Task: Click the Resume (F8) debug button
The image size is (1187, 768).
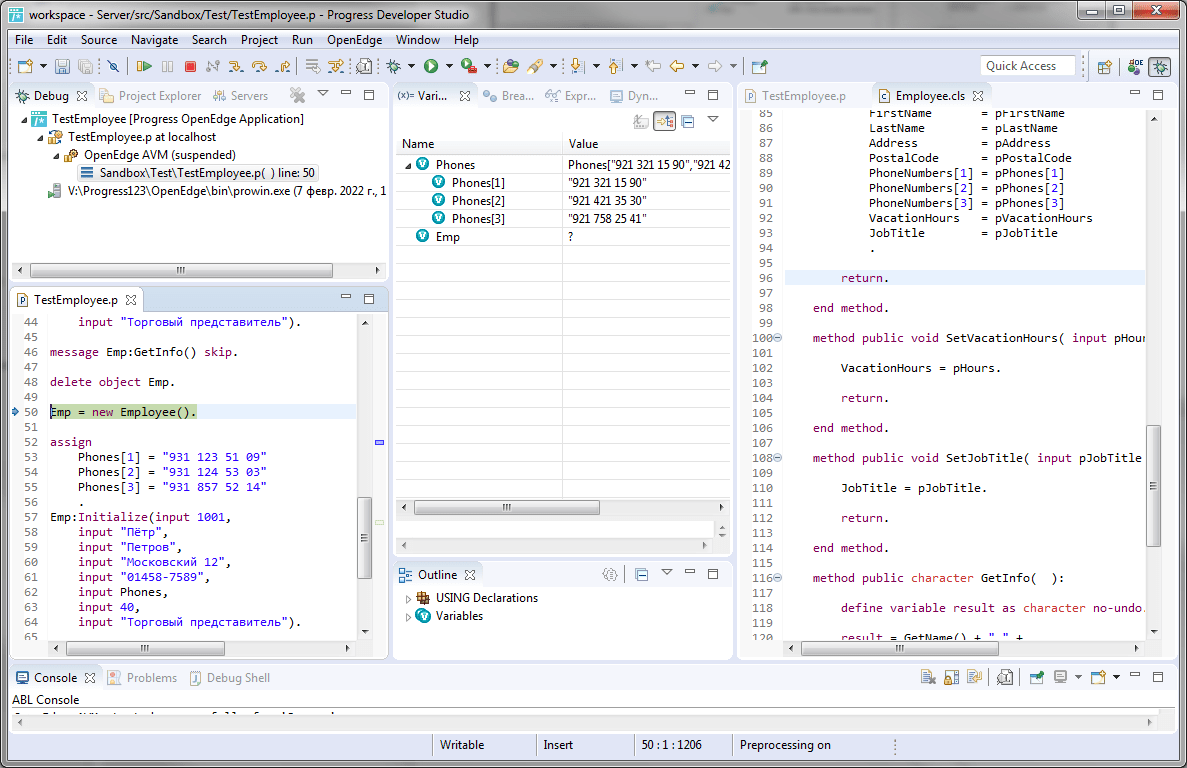Action: [x=143, y=67]
